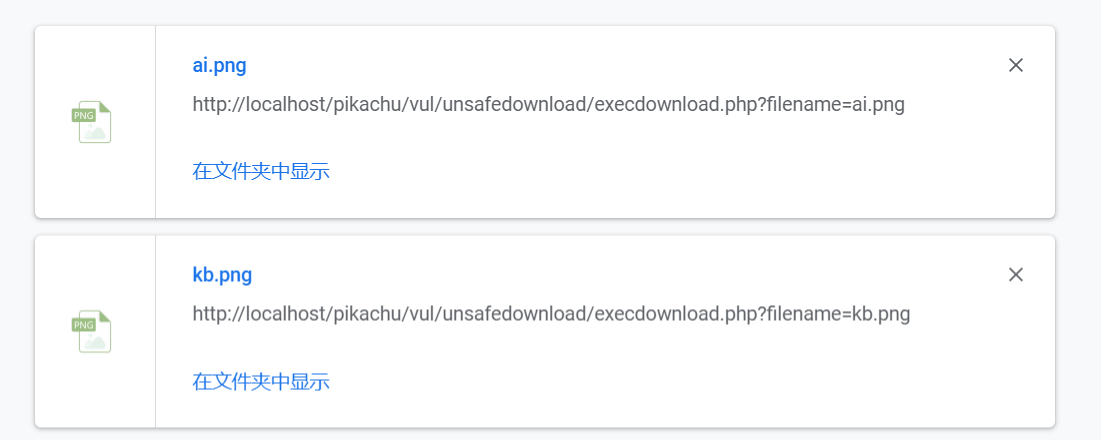Open the downloaded file ai.png
Image resolution: width=1101 pixels, height=440 pixels.
pos(219,66)
